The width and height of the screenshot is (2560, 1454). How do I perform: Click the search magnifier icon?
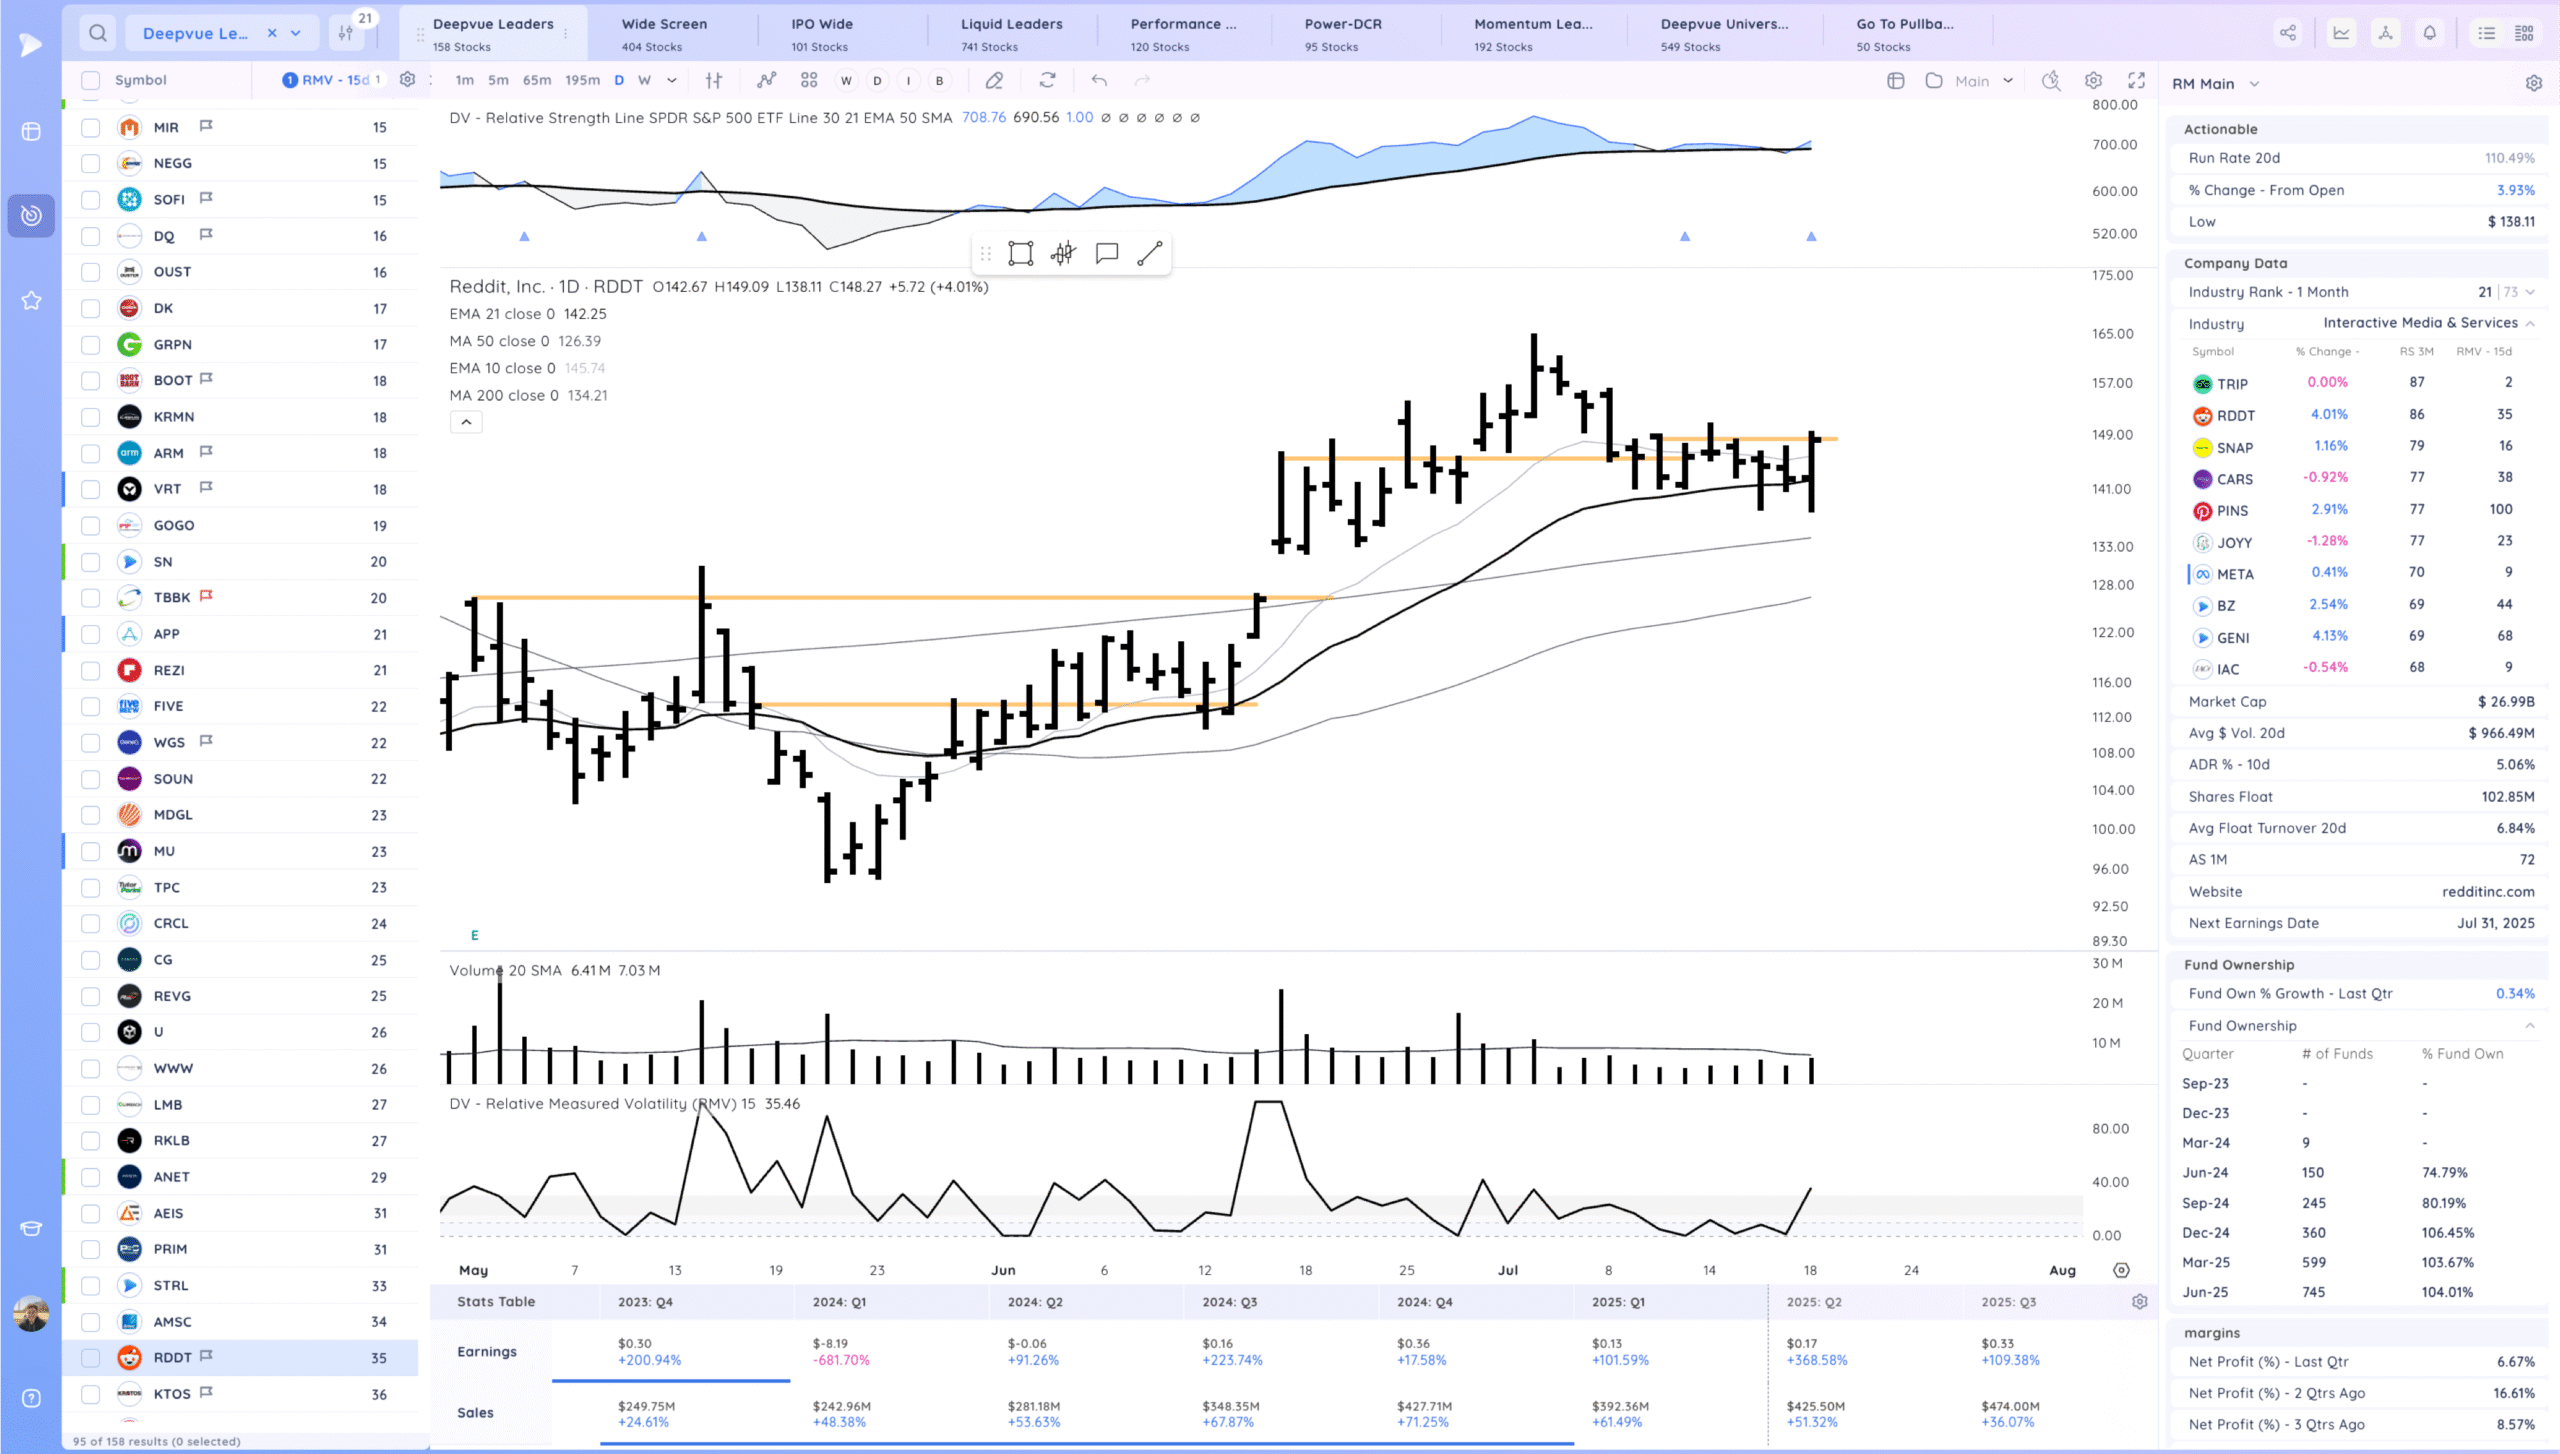click(97, 33)
